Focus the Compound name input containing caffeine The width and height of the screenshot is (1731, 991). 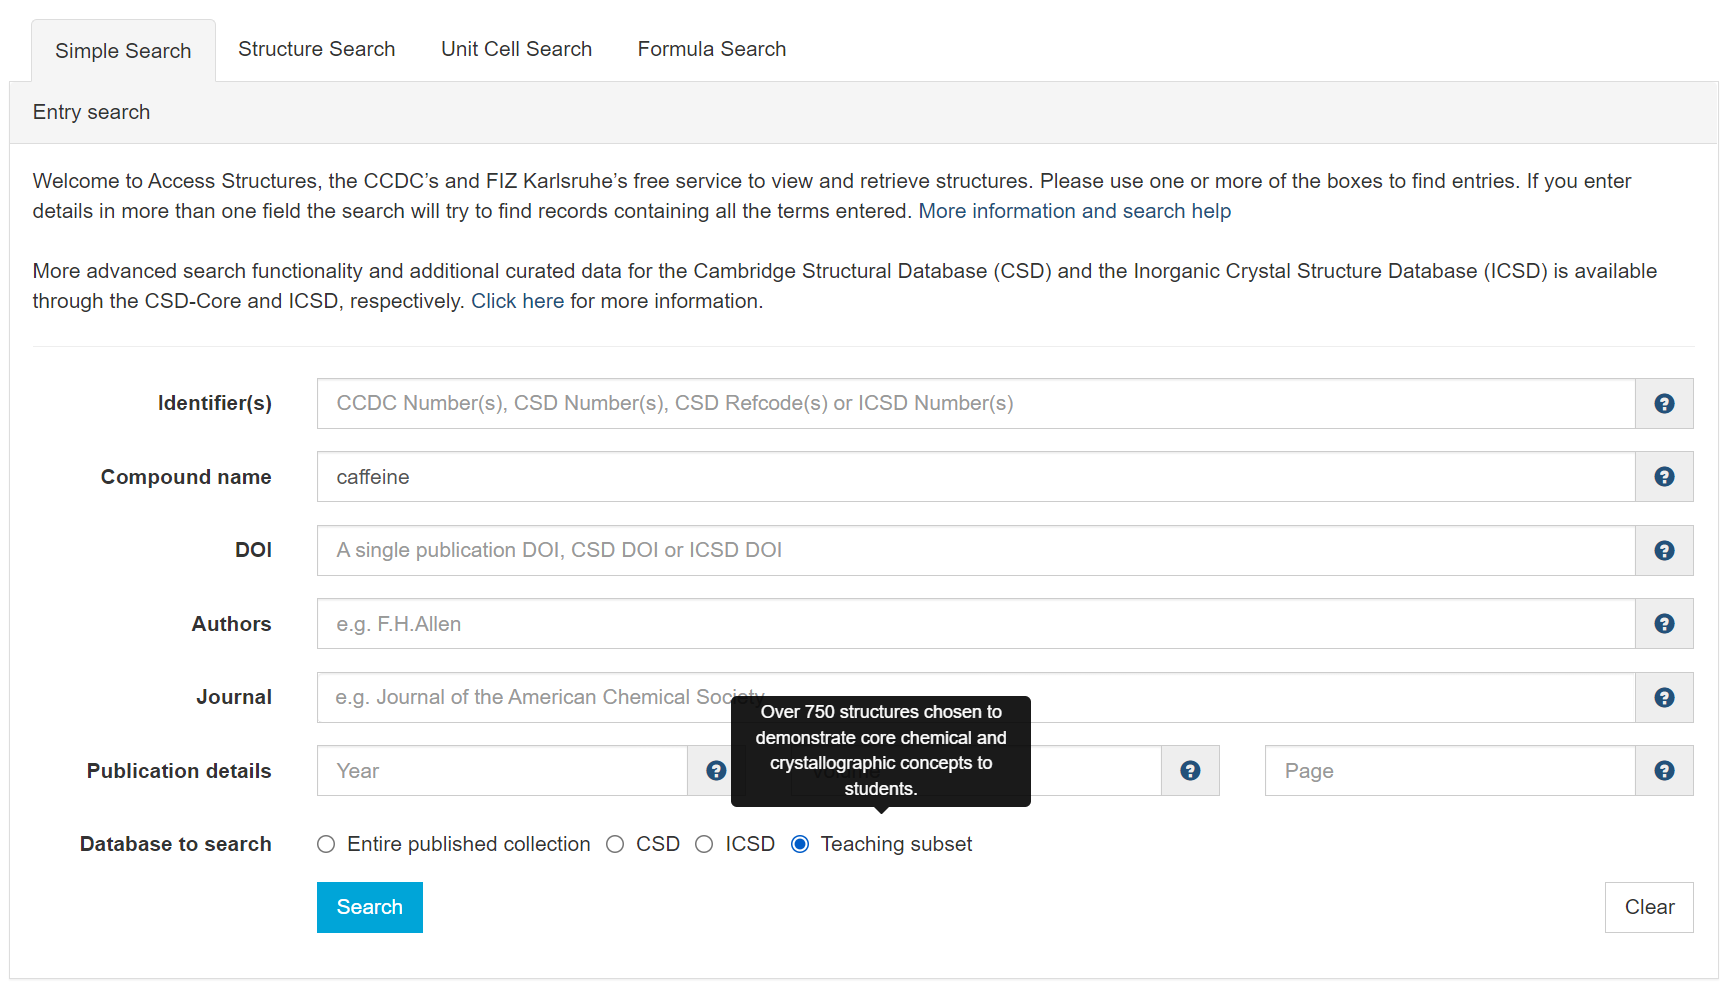click(975, 477)
